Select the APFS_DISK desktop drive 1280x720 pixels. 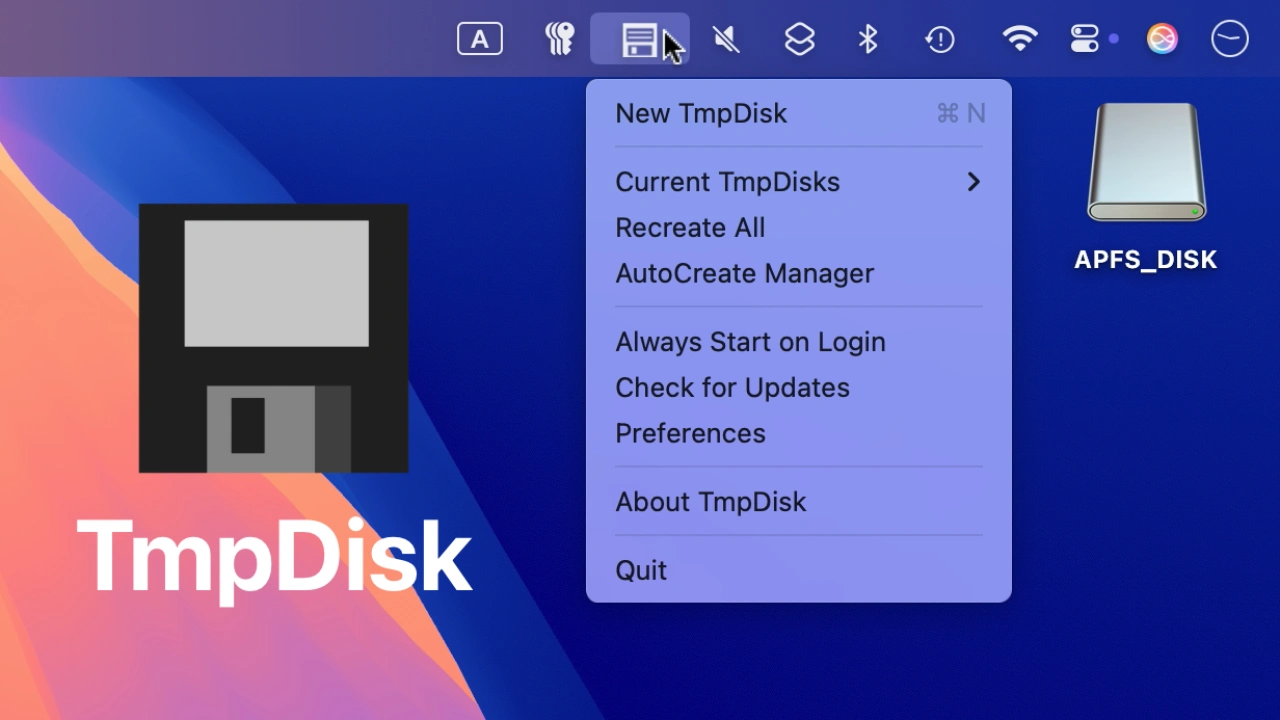pos(1146,165)
